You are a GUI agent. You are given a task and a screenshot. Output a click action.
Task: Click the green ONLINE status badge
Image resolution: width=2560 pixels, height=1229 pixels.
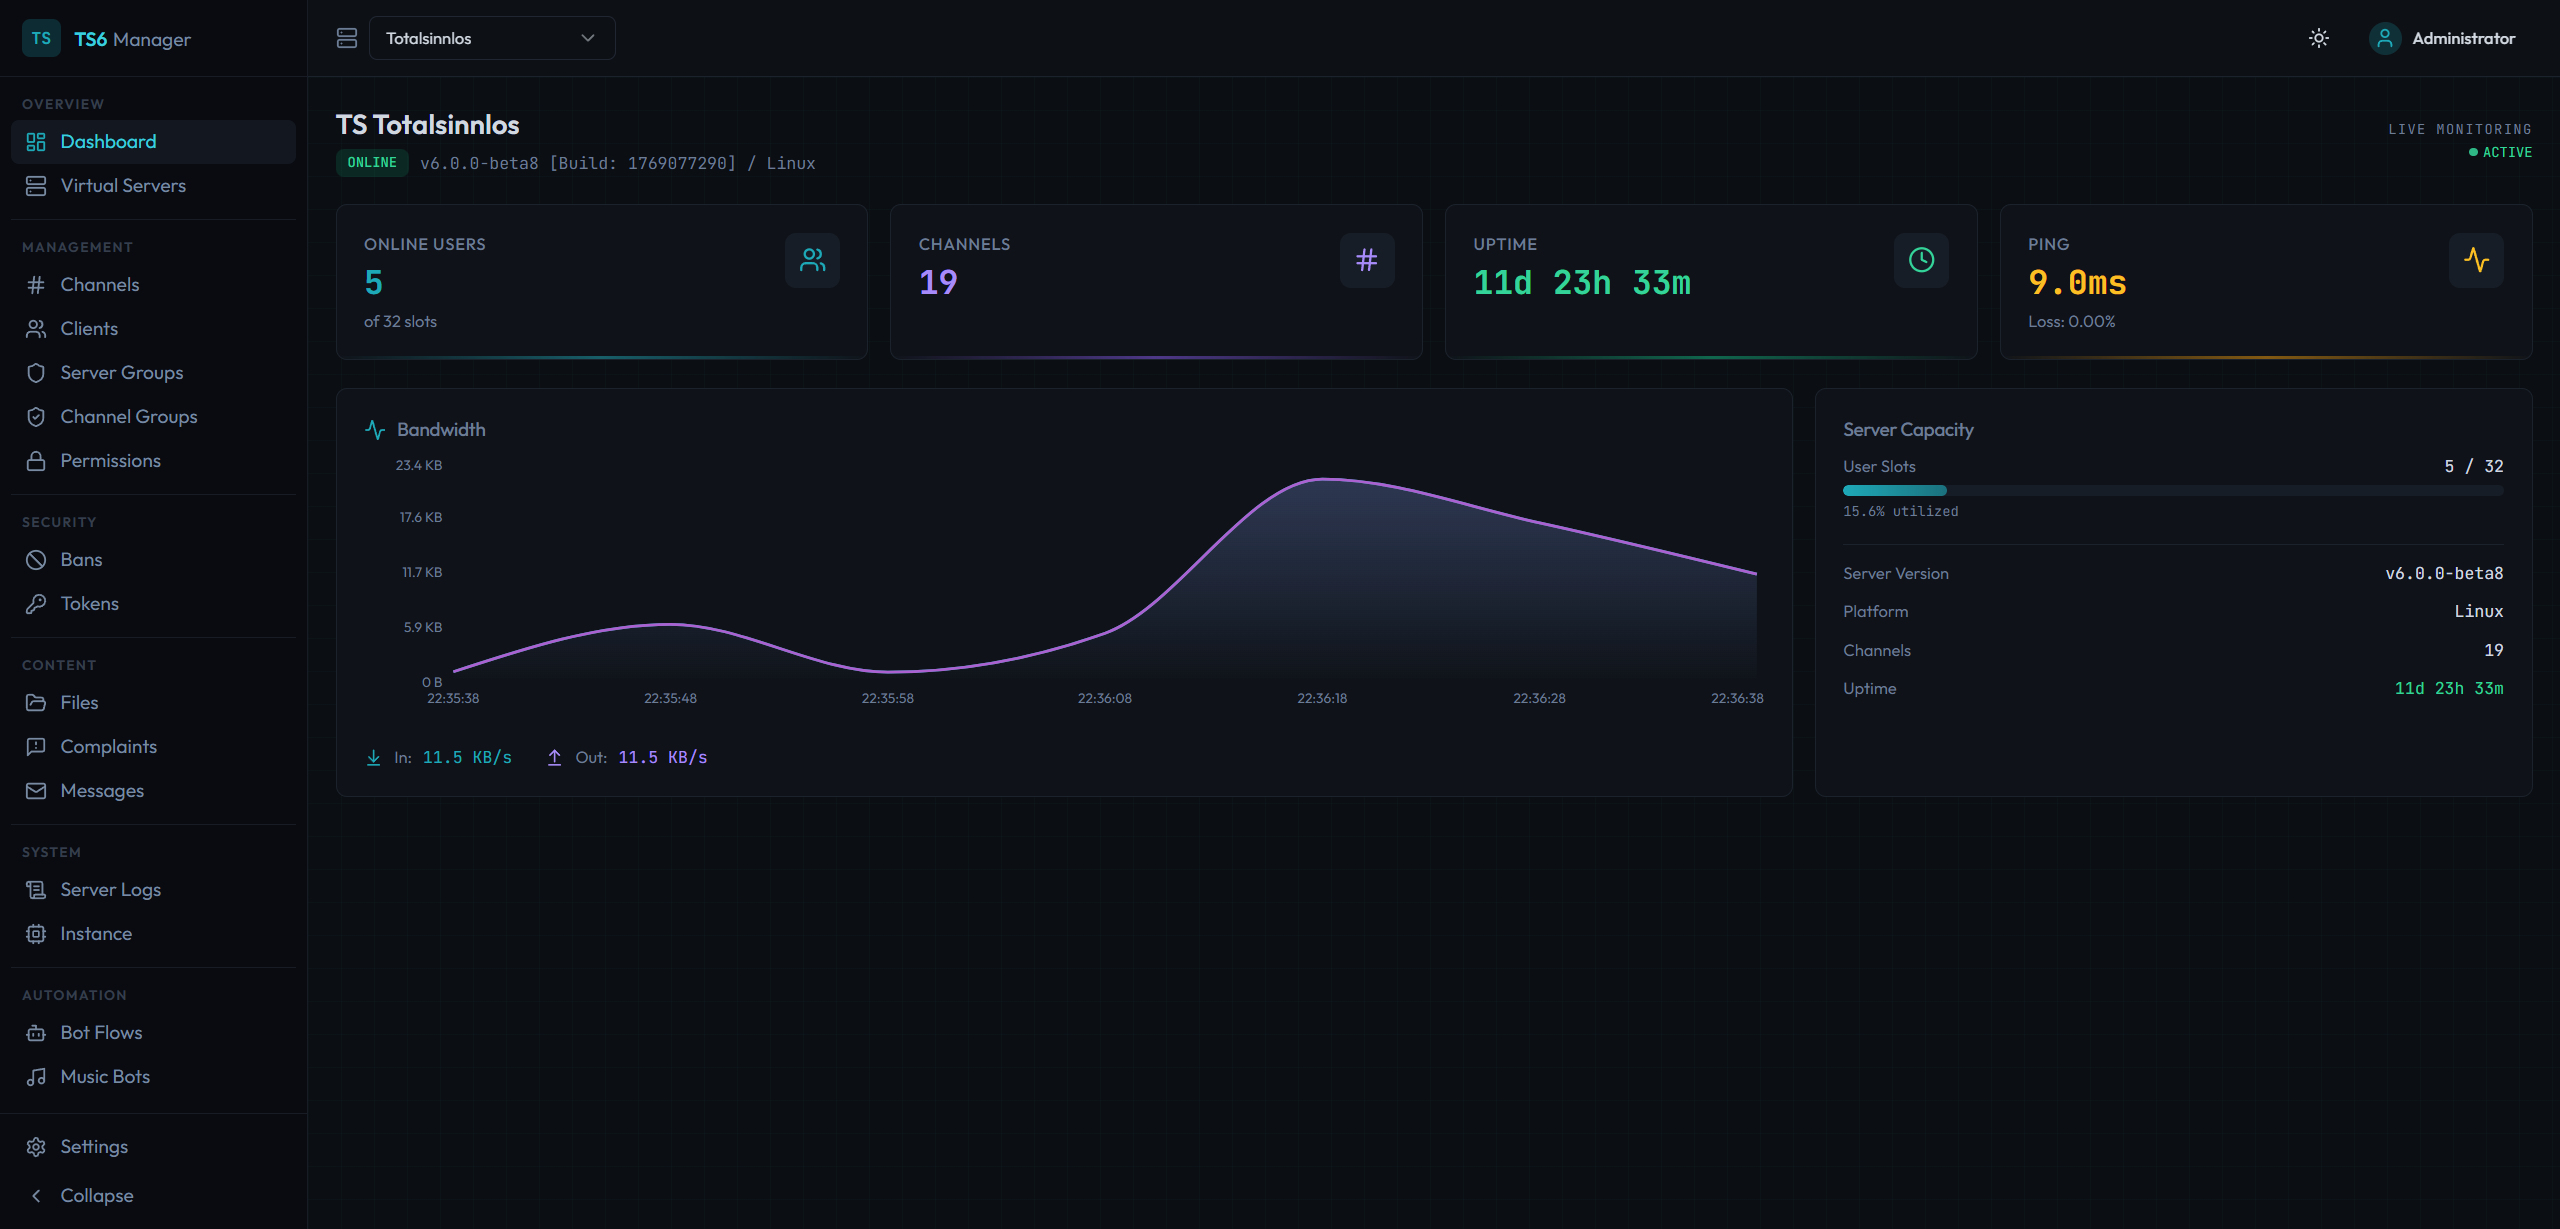pyautogui.click(x=372, y=163)
